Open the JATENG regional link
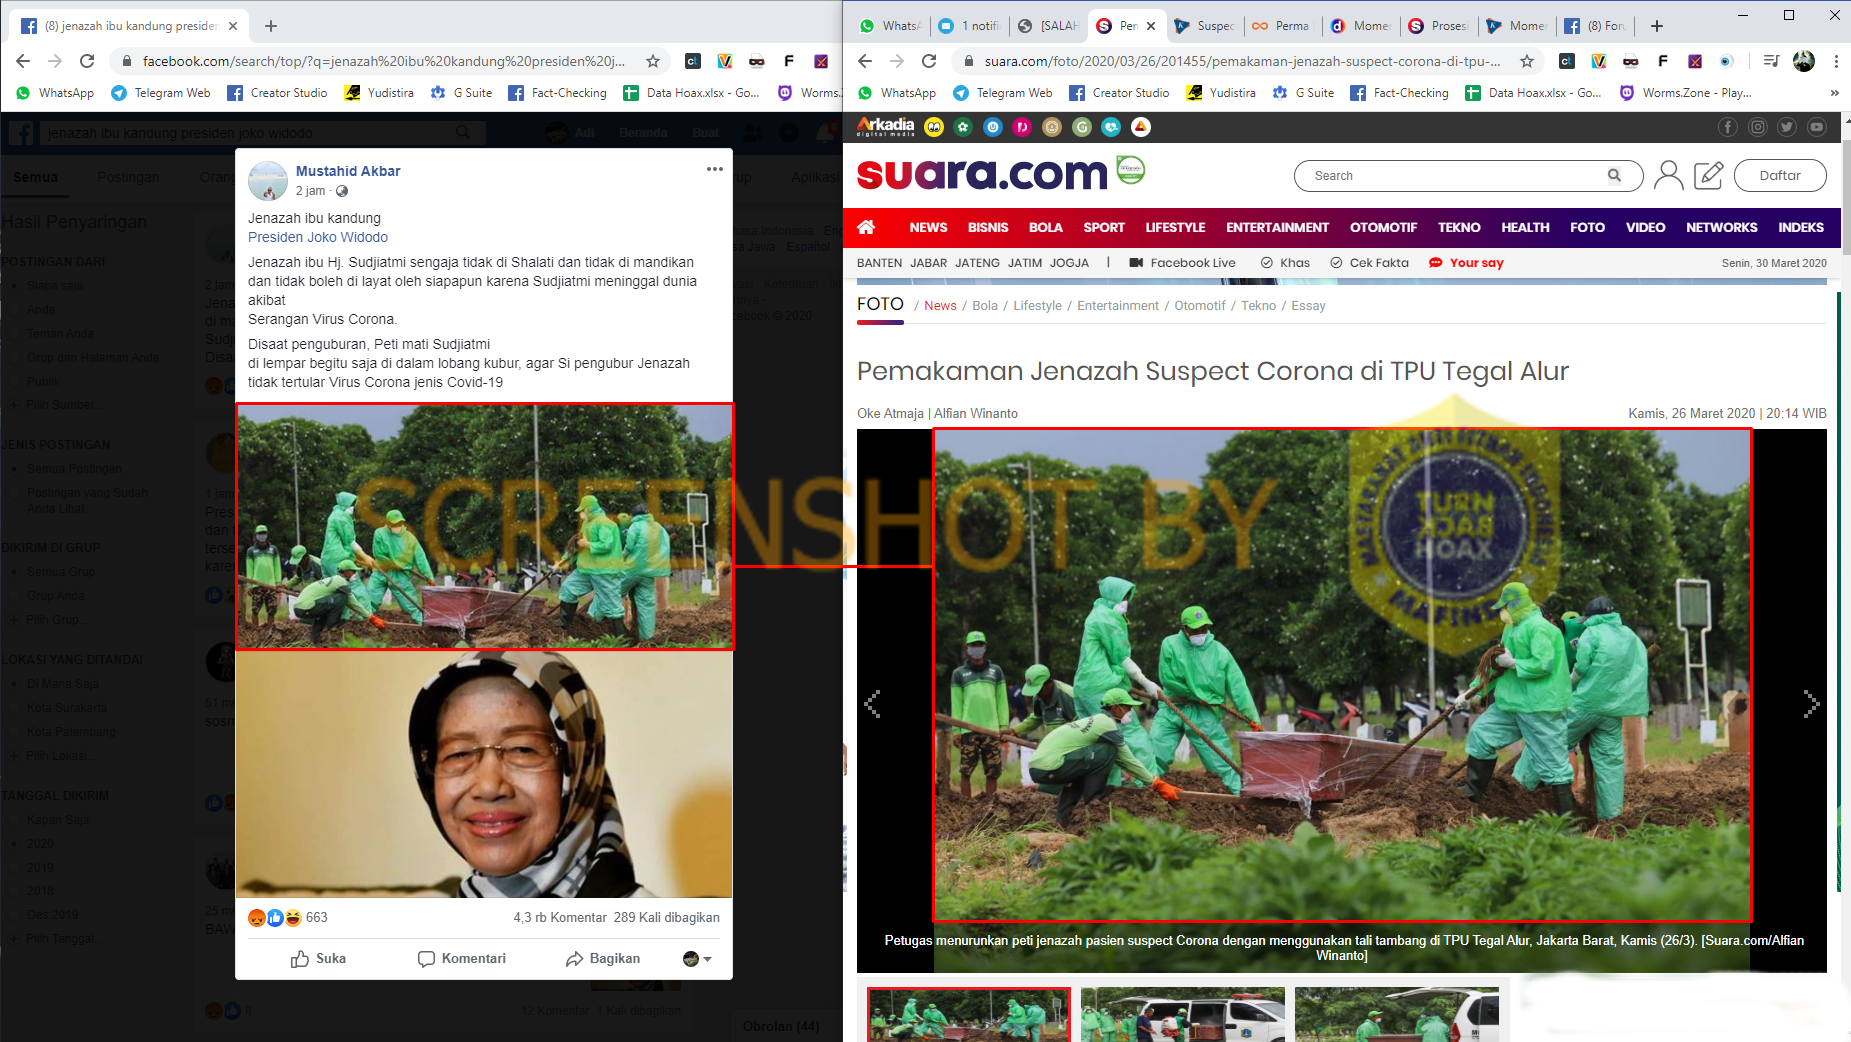 977,263
